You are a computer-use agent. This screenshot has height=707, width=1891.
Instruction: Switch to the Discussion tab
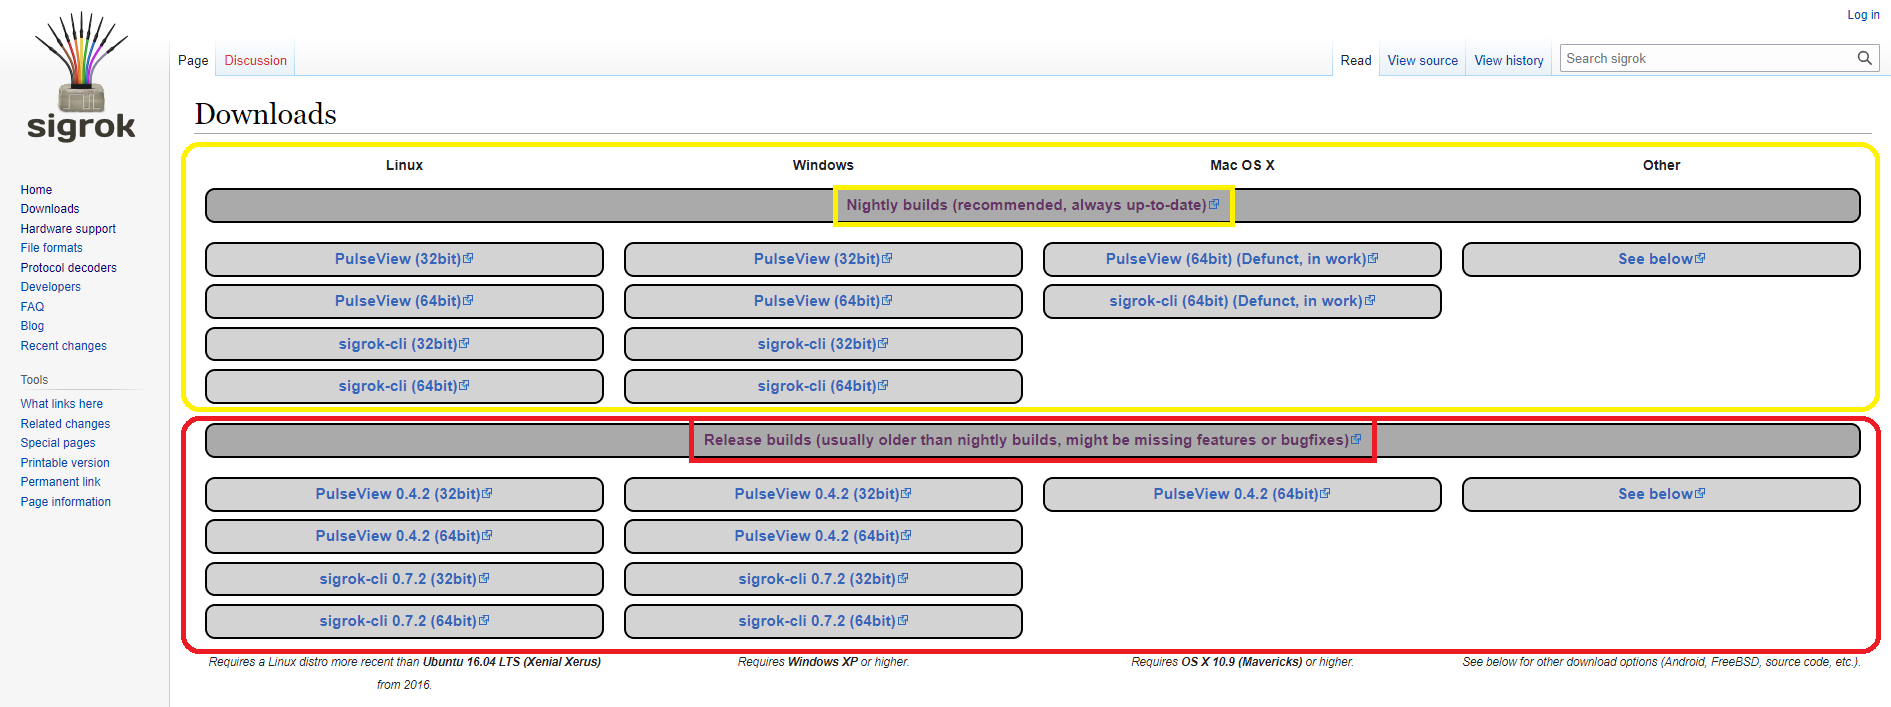point(256,60)
